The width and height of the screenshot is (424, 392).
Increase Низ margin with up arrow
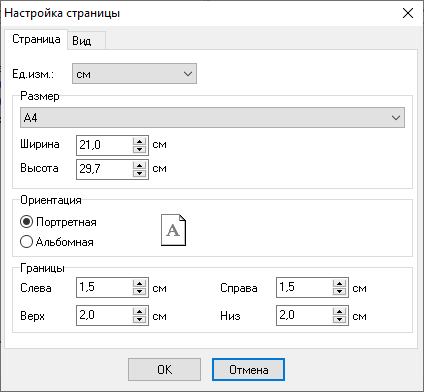(339, 312)
